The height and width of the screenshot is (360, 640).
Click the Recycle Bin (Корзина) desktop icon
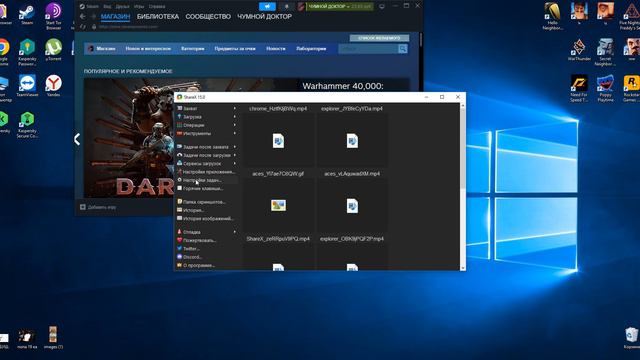click(631, 338)
